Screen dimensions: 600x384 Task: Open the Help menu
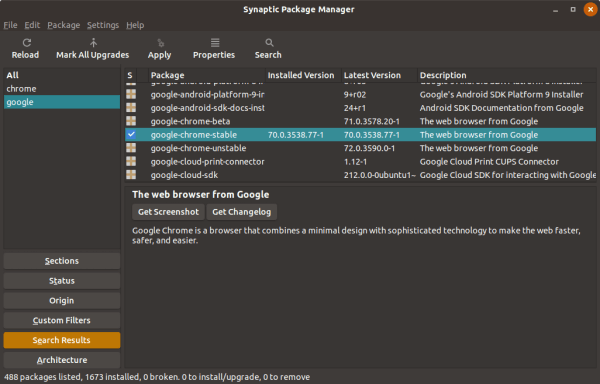135,25
